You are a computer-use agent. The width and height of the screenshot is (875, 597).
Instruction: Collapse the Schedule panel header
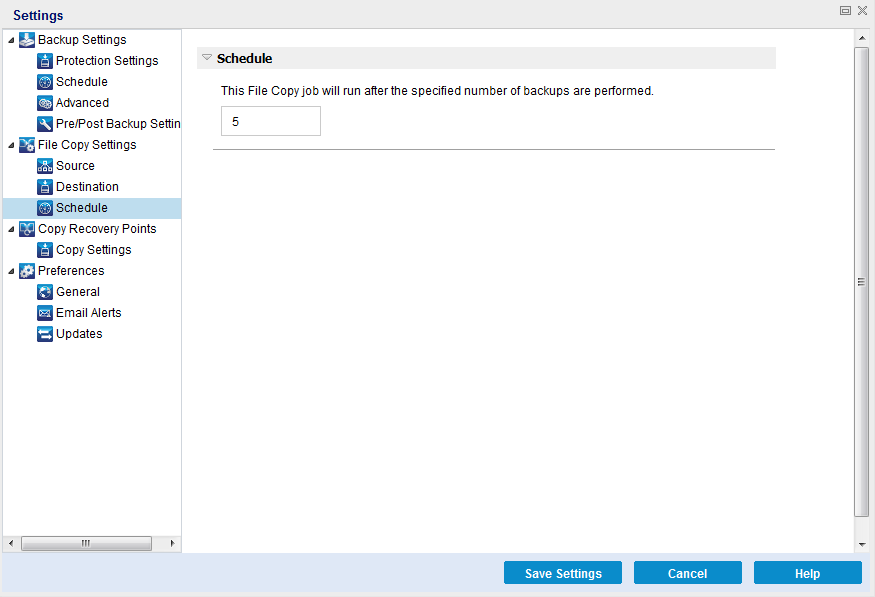[207, 57]
